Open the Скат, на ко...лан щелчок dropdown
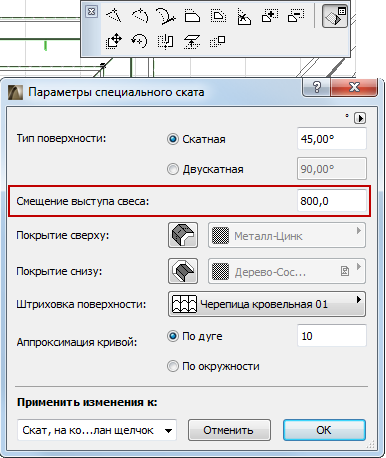 click(97, 430)
